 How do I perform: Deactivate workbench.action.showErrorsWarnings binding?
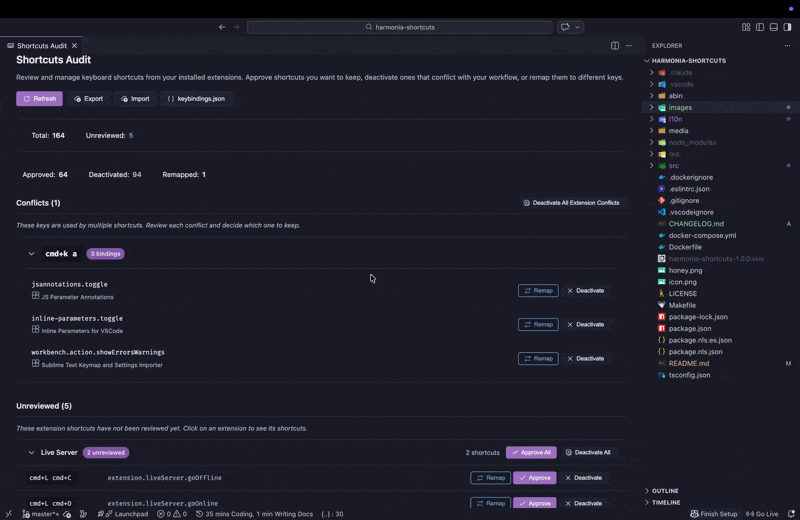[x=586, y=359]
